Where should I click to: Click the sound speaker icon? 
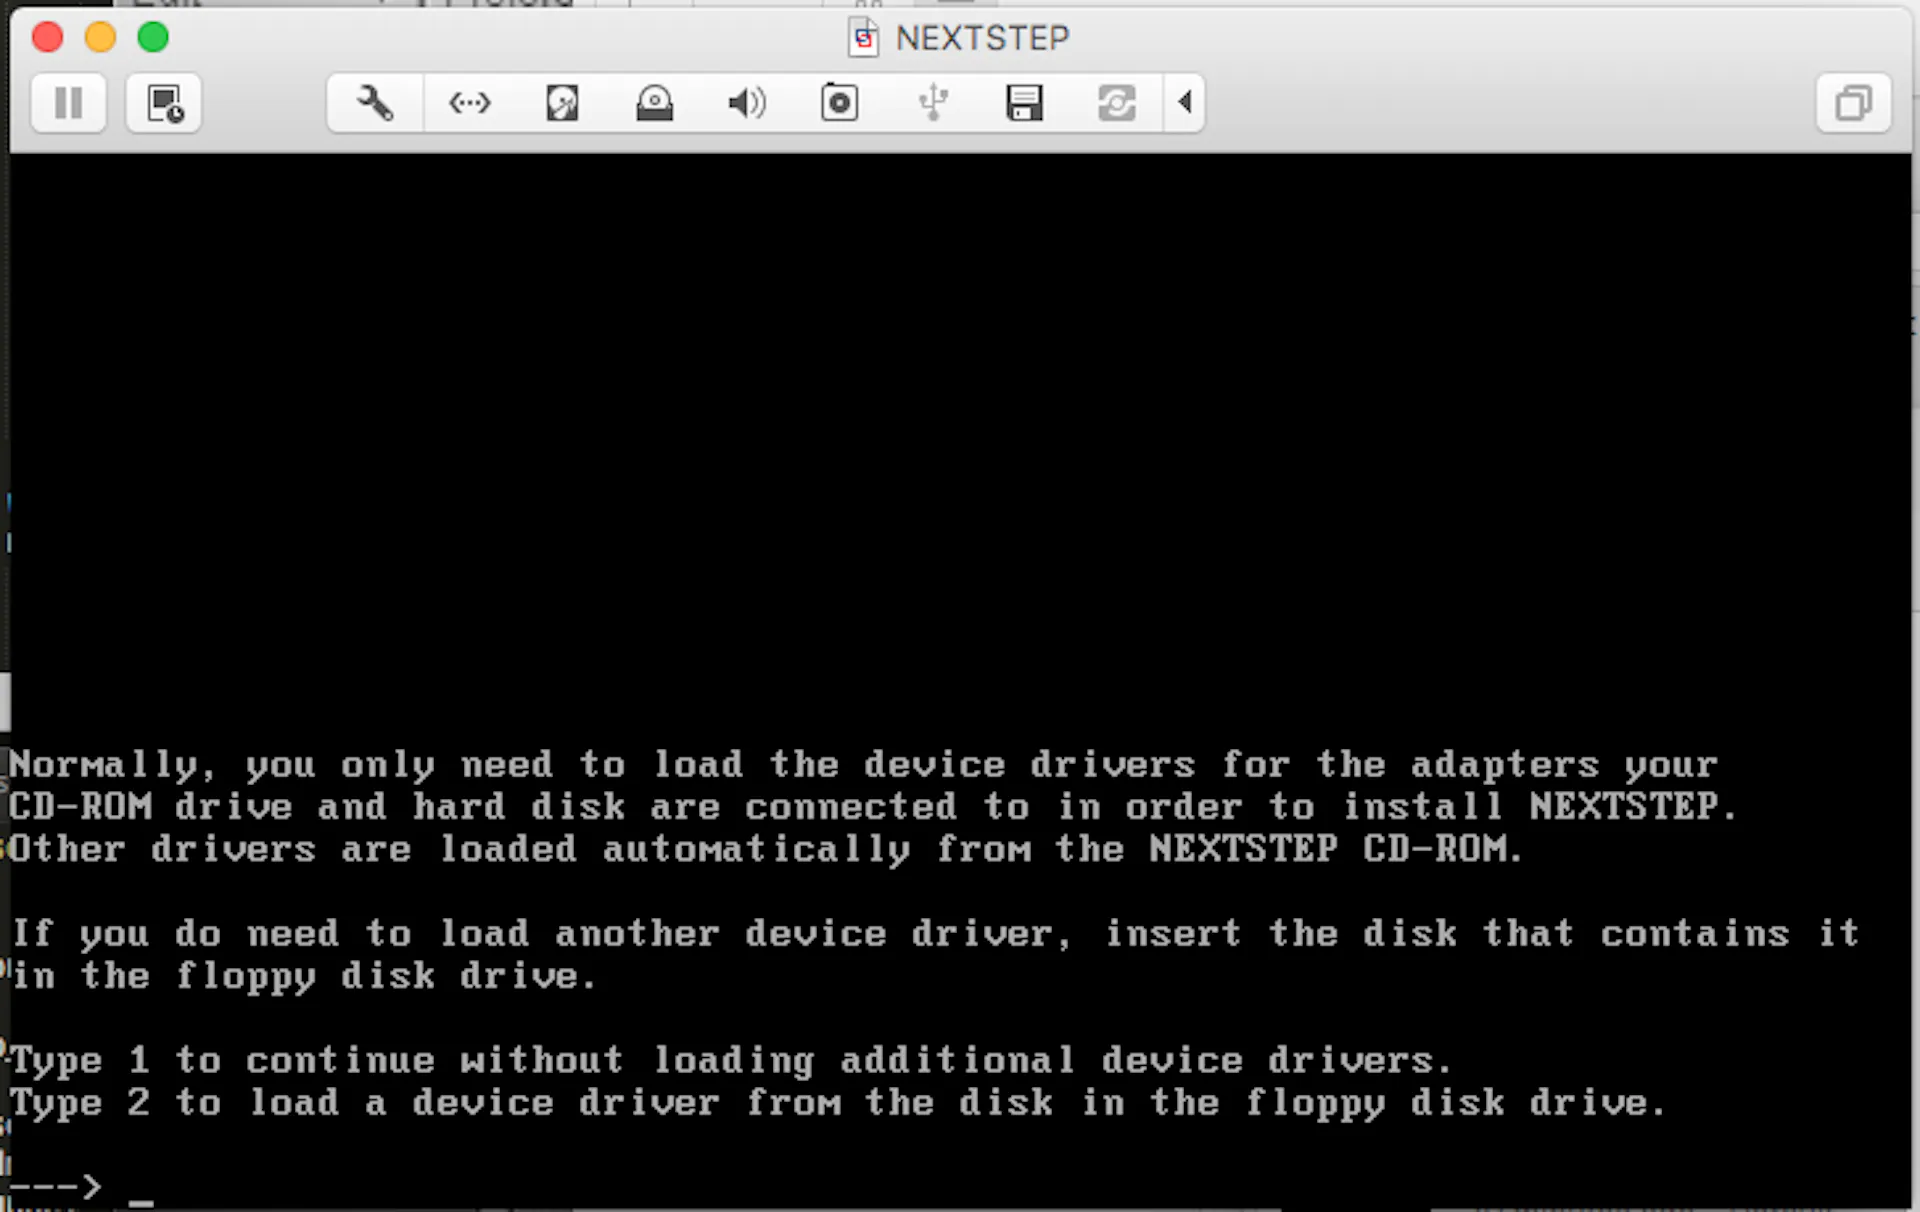(x=746, y=102)
